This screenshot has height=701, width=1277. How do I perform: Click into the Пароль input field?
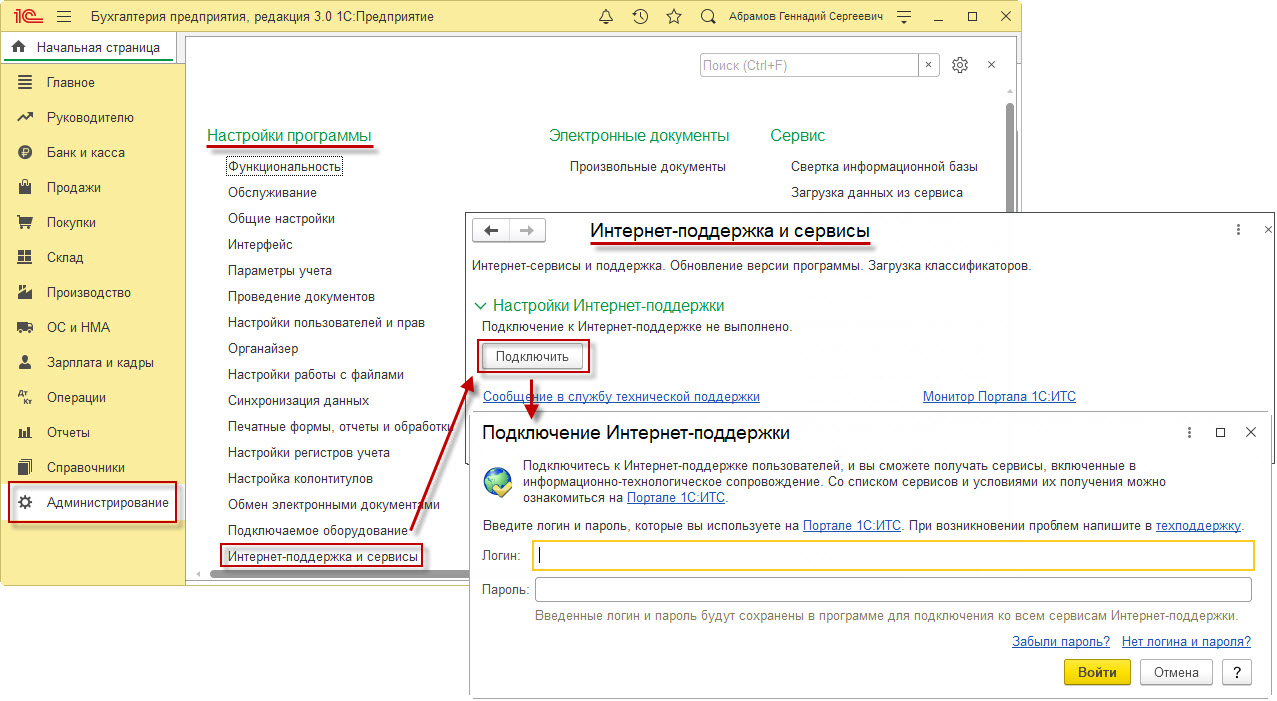click(892, 589)
